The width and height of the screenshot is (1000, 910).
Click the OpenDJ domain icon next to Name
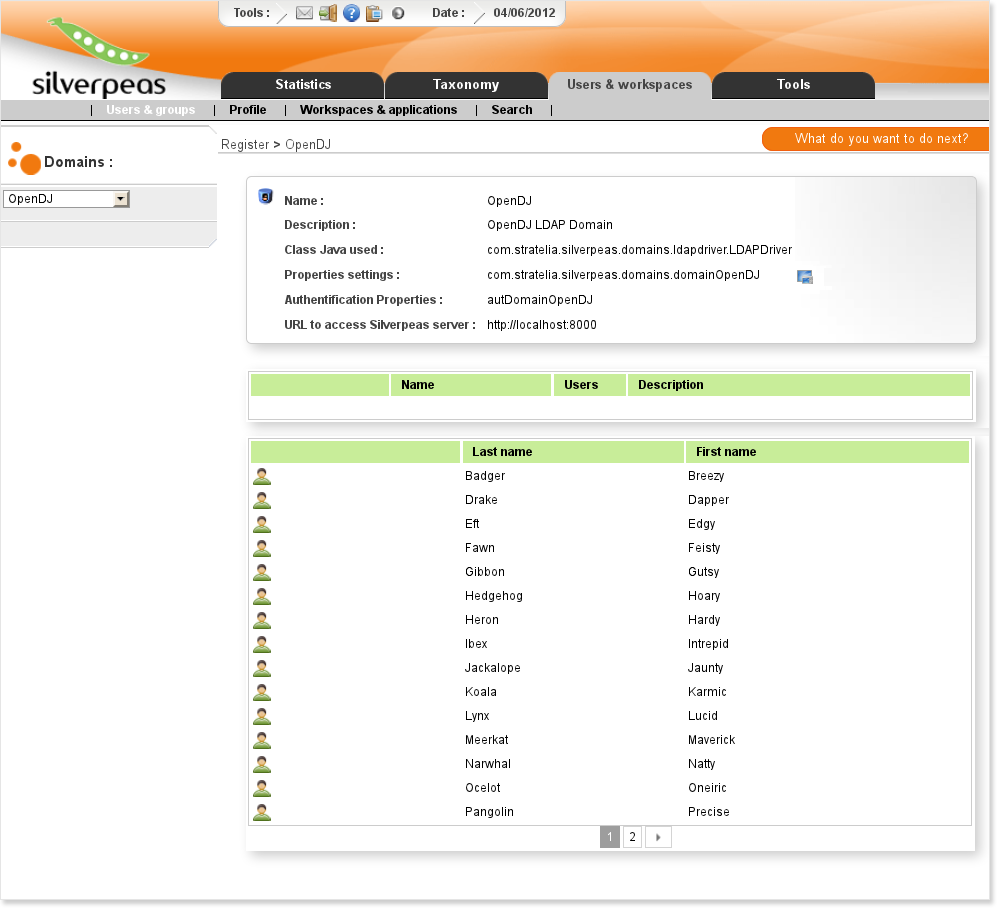[266, 196]
